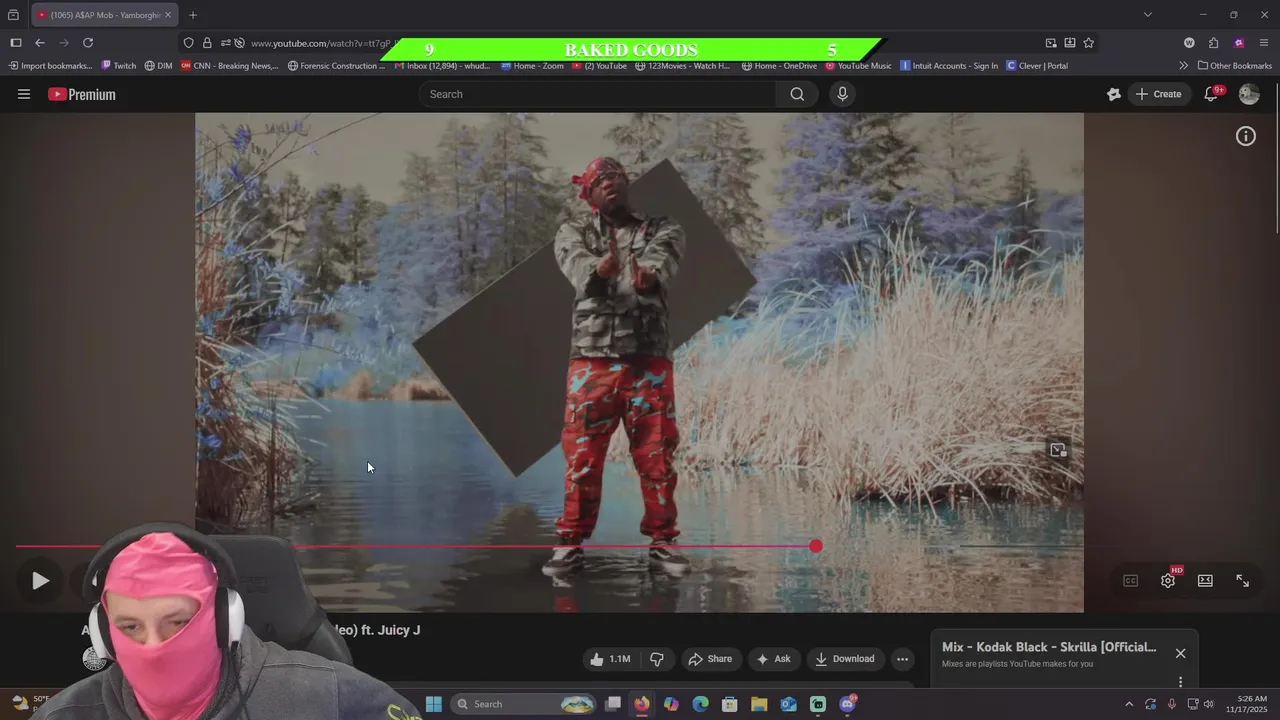Toggle theater mode on the player
The height and width of the screenshot is (720, 1280).
click(x=1205, y=581)
